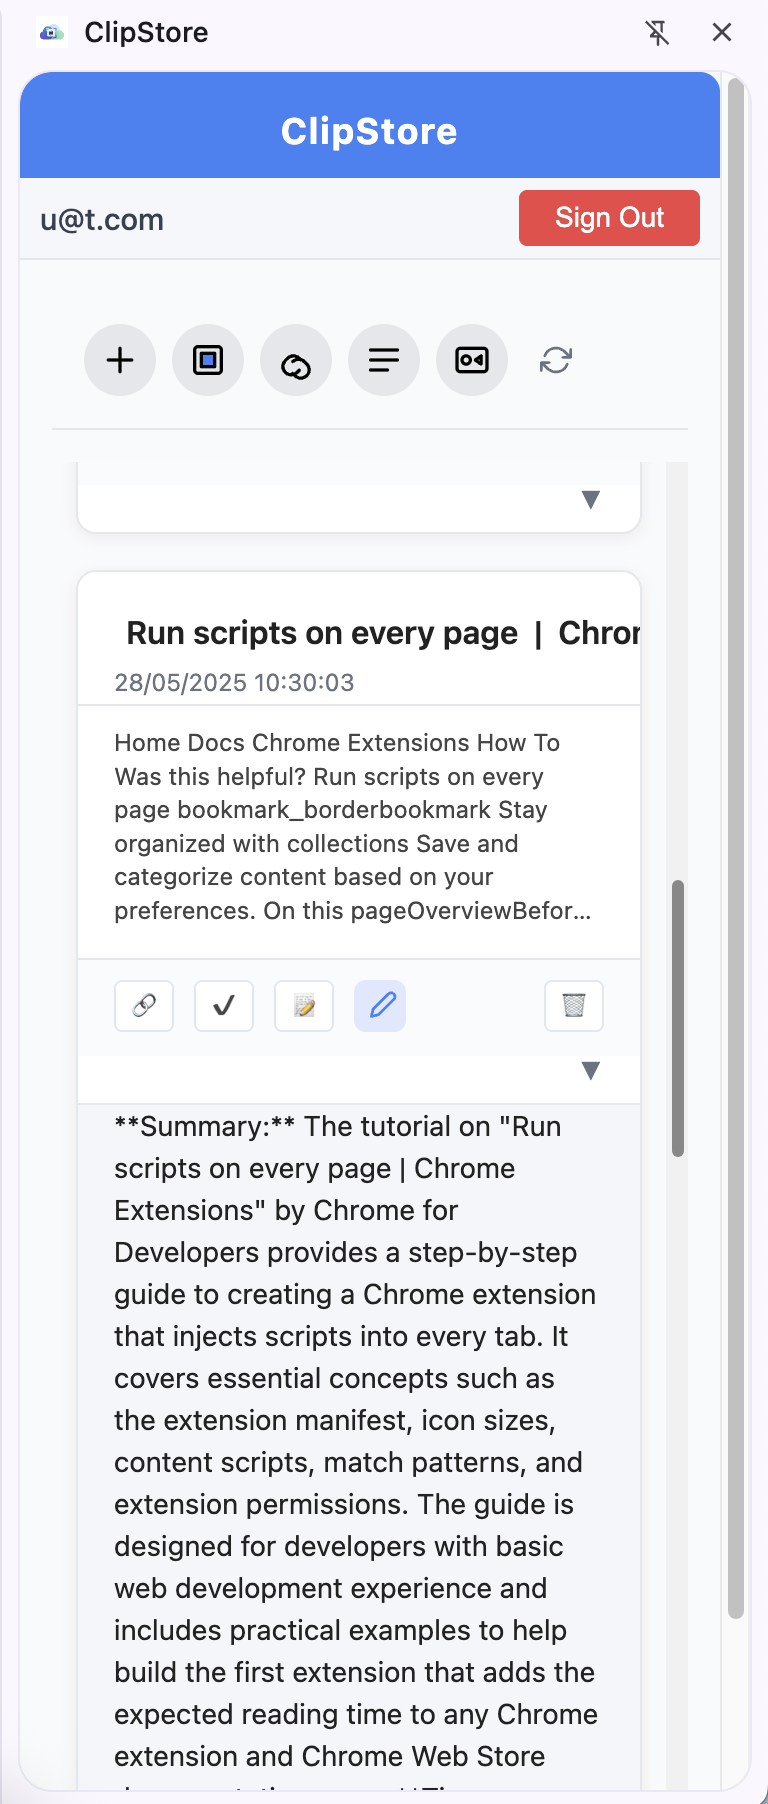Click the refresh sync icon
Image resolution: width=768 pixels, height=1804 pixels.
(556, 360)
